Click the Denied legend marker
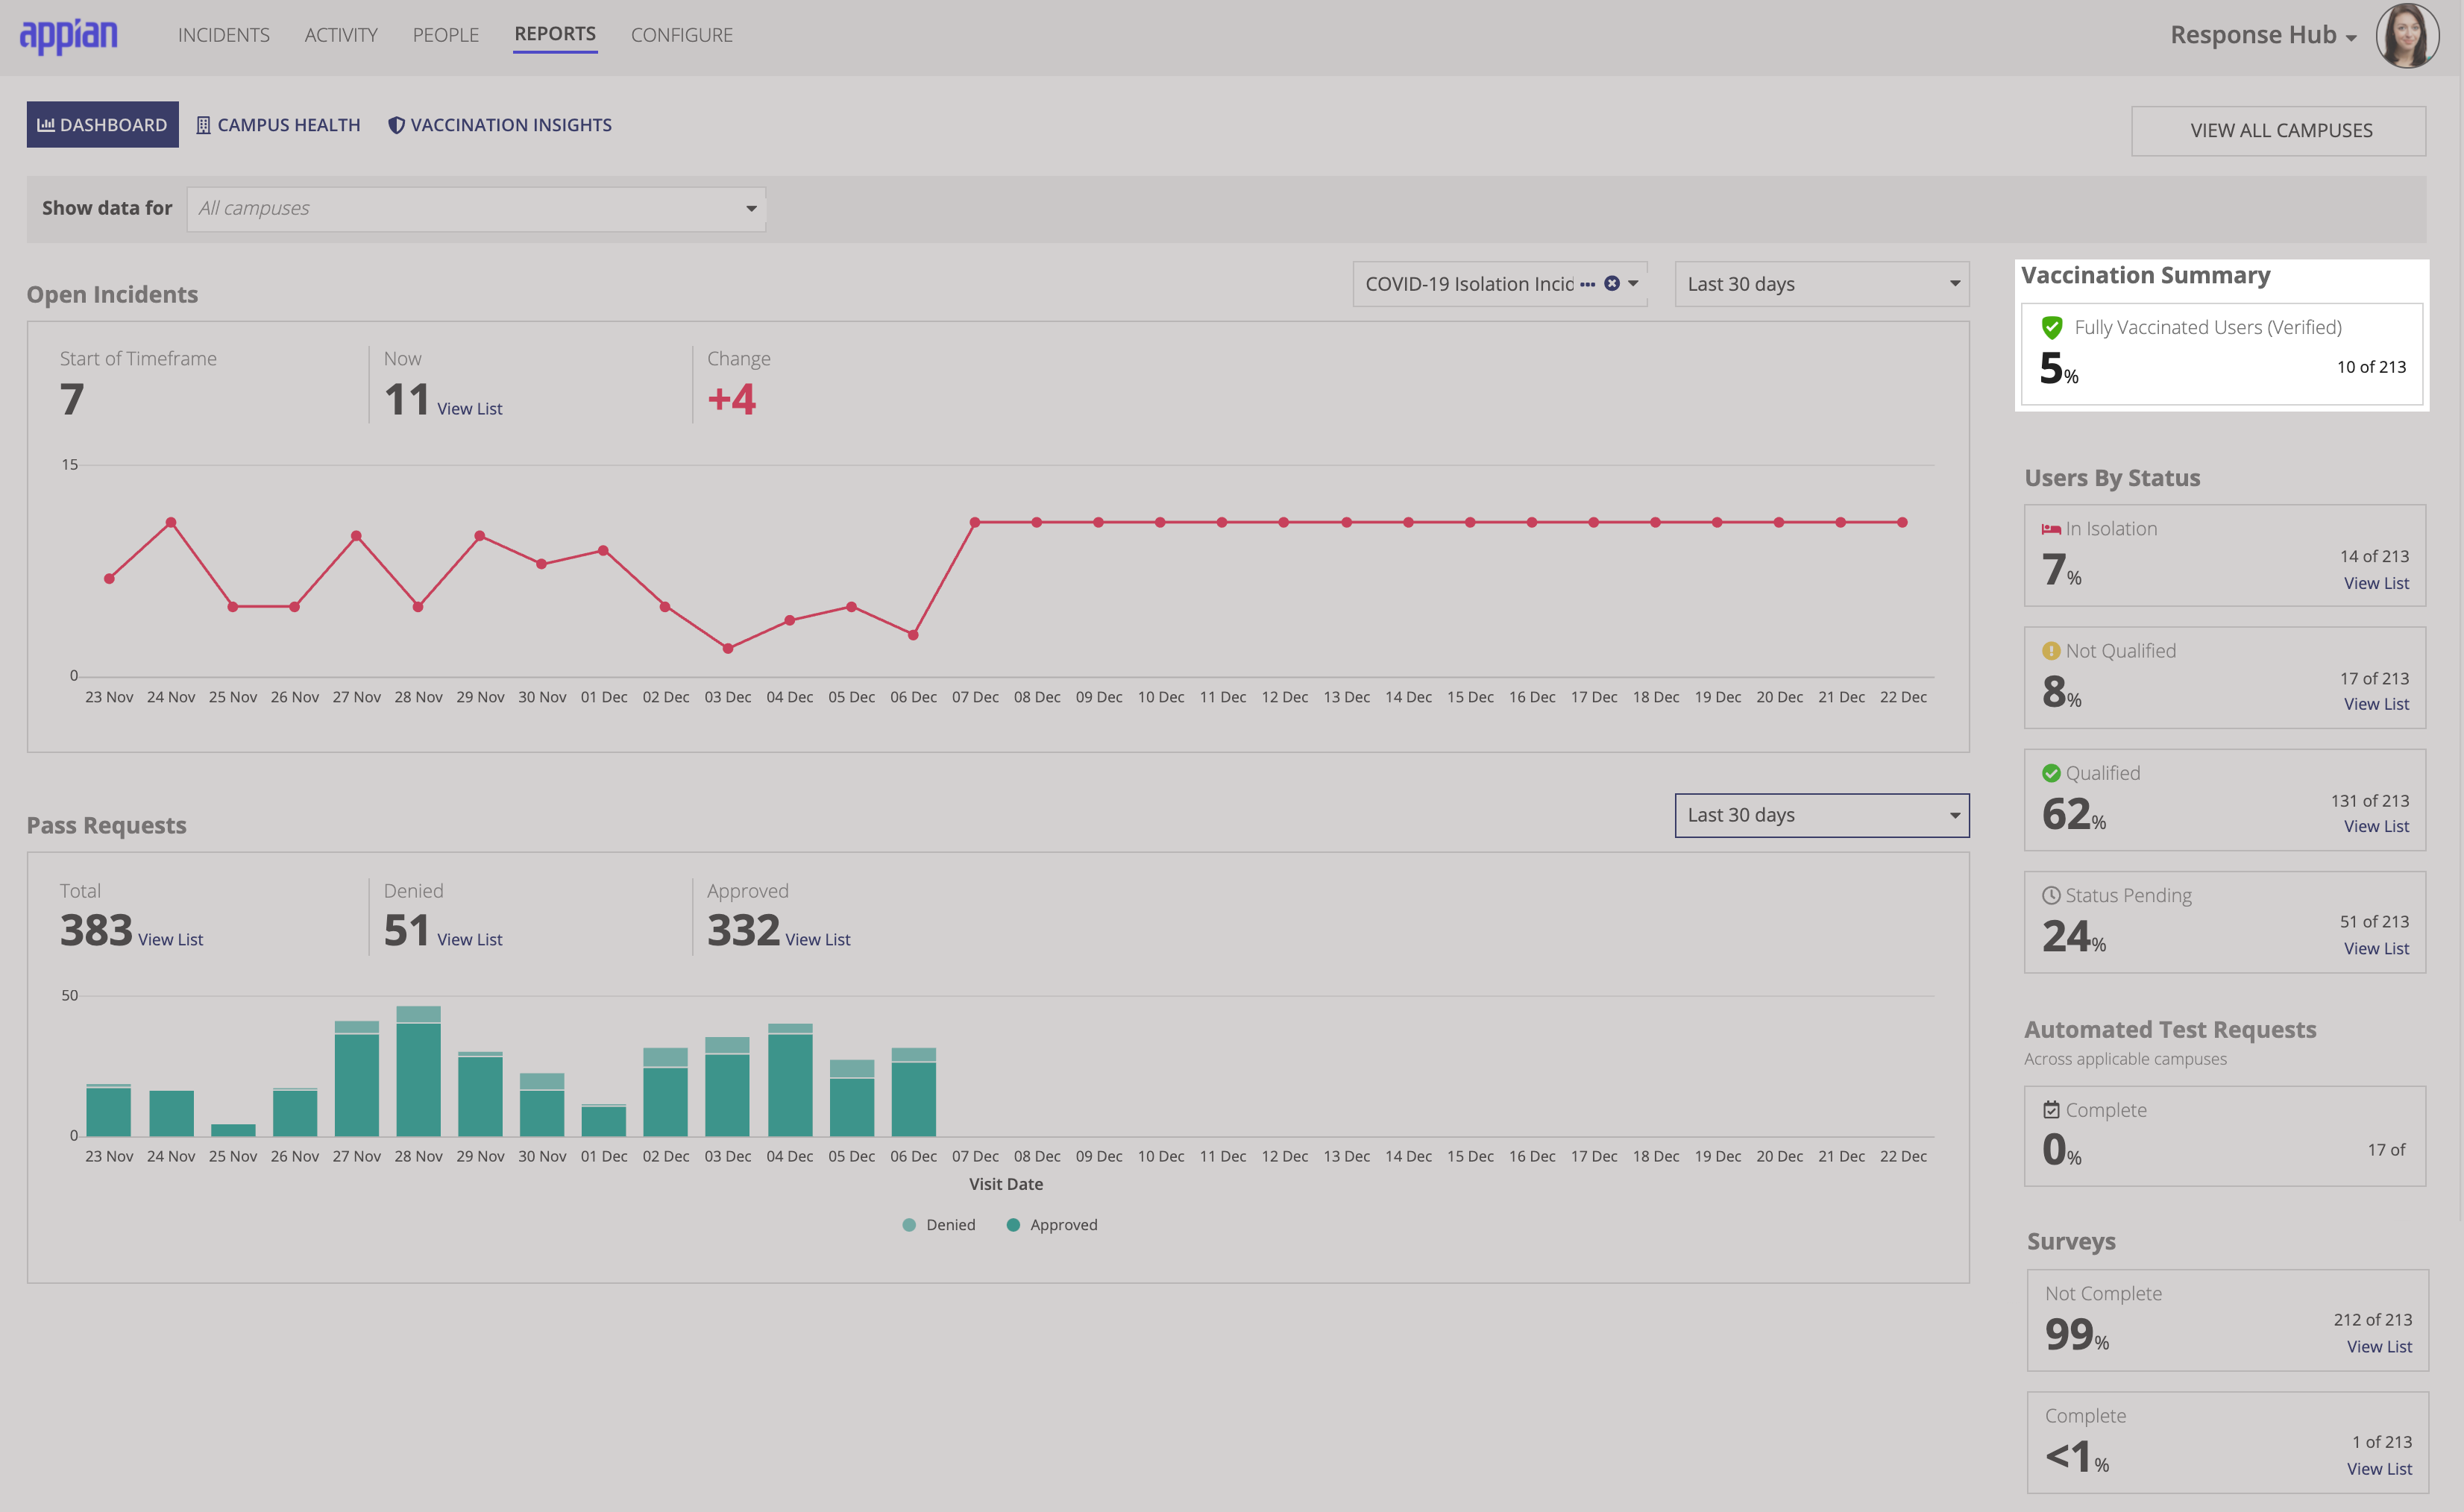 (909, 1225)
